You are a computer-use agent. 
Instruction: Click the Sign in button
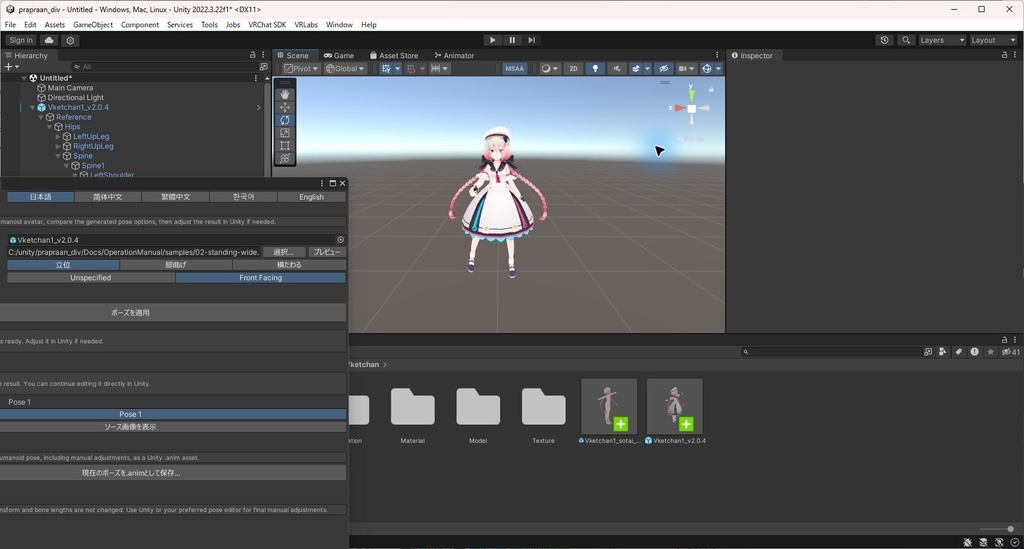point(21,40)
